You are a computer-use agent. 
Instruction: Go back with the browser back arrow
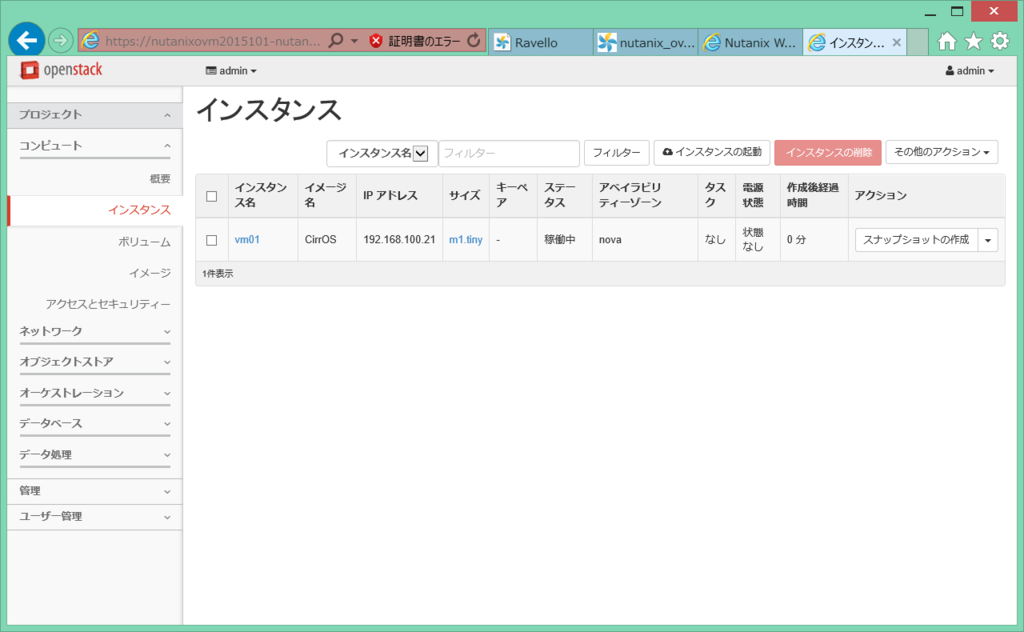27,40
